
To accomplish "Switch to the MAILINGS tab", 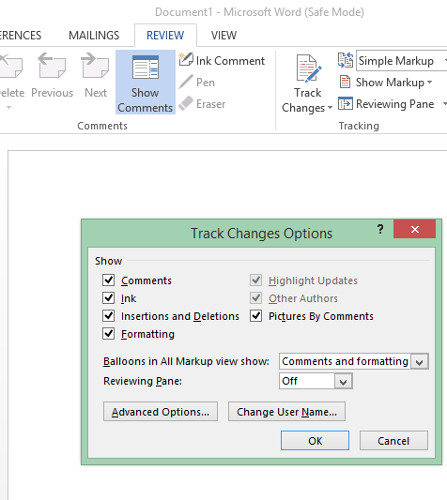I will point(94,35).
